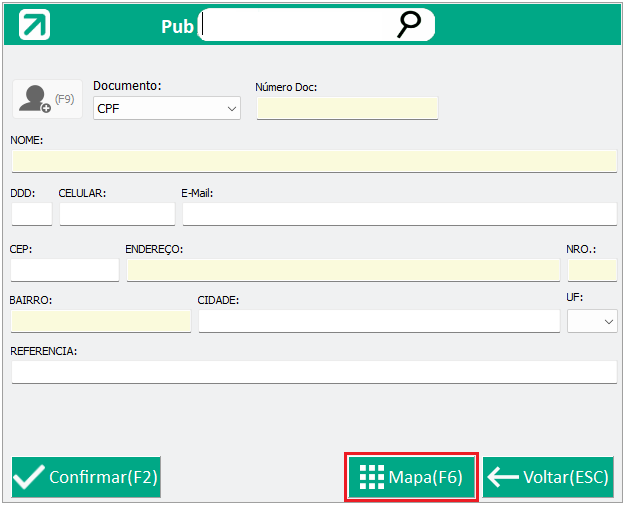Select the DDD input box
Viewport: 625px width, 505px height.
coord(32,214)
